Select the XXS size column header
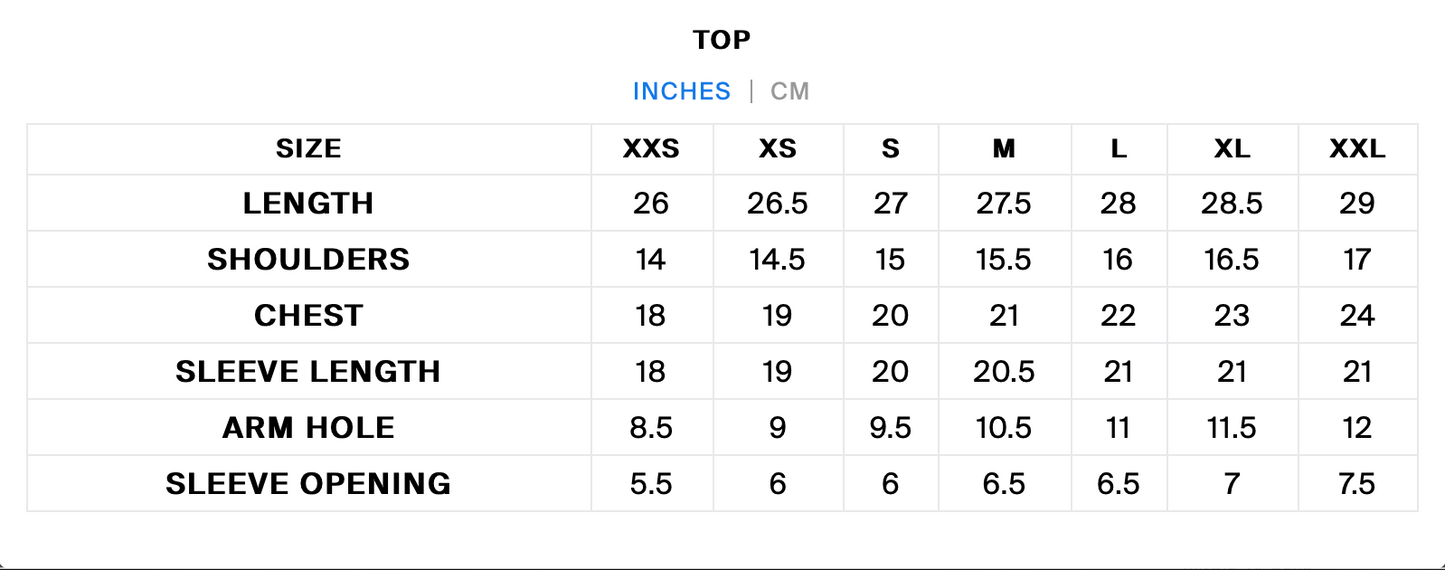 pos(651,149)
